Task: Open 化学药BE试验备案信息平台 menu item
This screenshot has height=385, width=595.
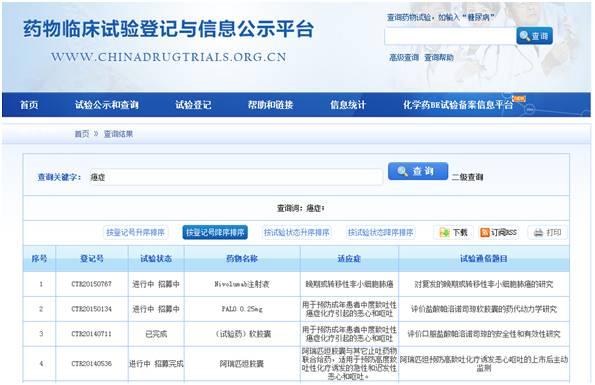Action: [x=458, y=105]
